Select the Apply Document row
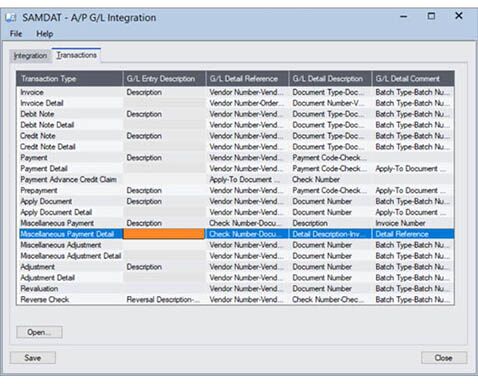The image size is (478, 384). click(235, 201)
